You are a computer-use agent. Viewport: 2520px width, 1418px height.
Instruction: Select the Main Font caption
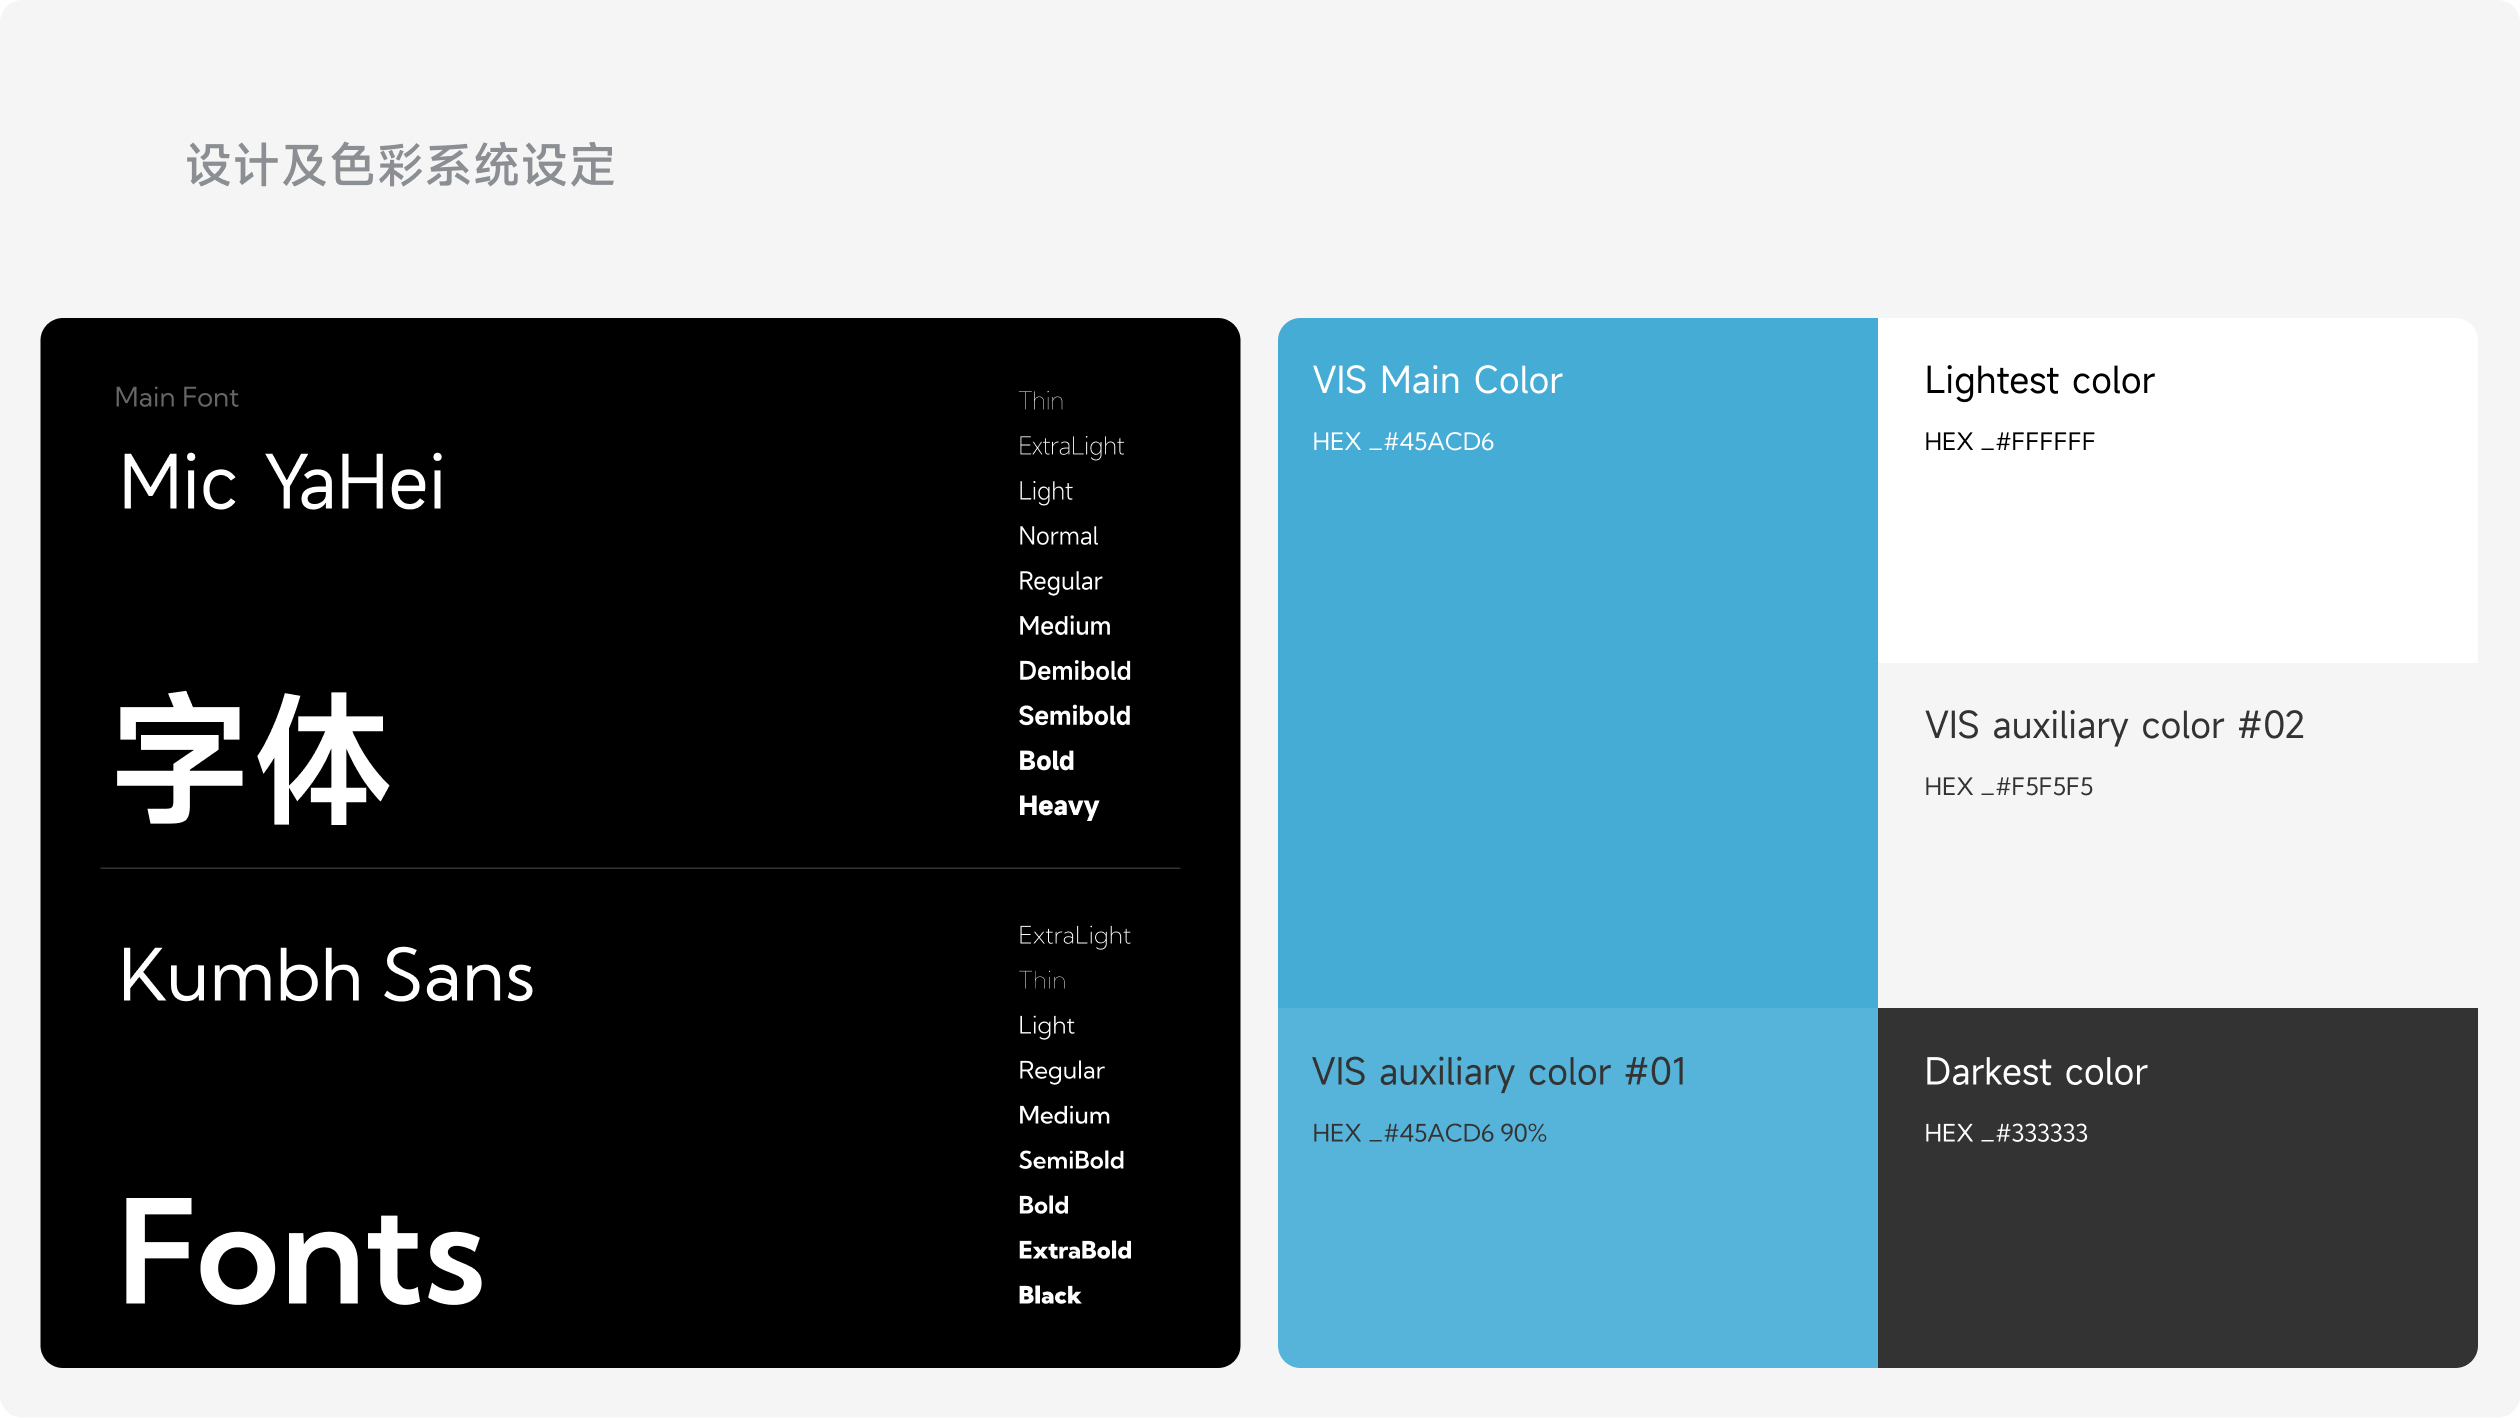pos(176,398)
